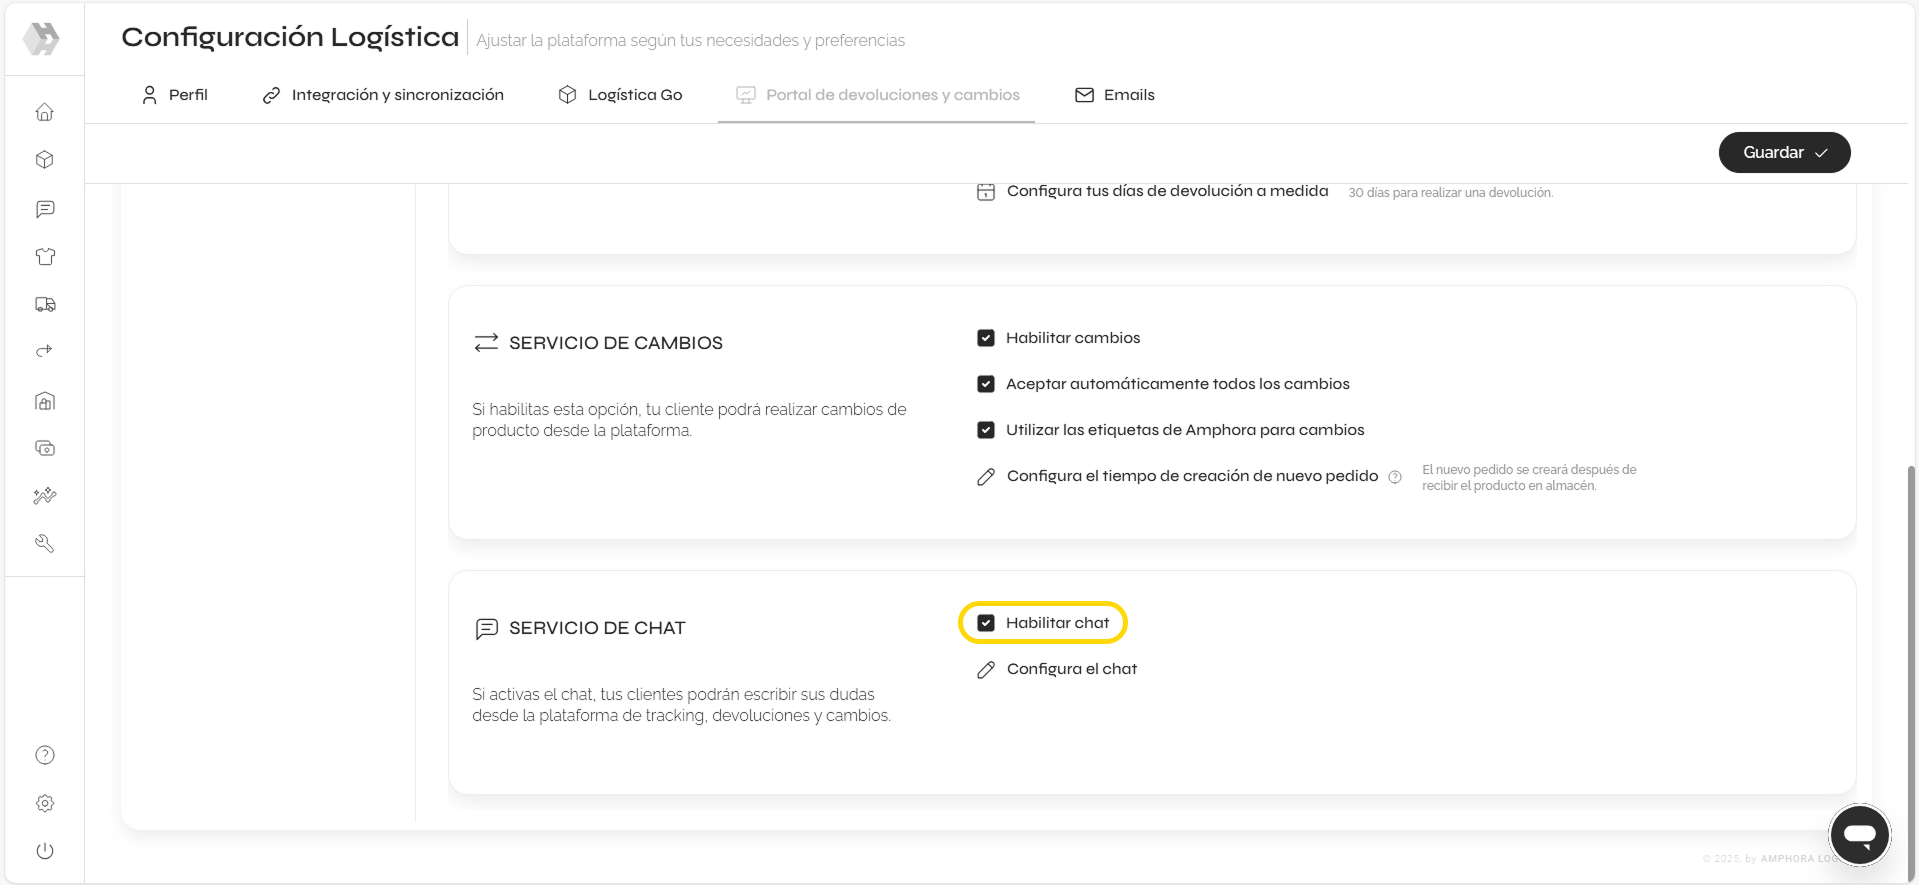1919x885 pixels.
Task: Open the wrench tools sidebar icon
Action: click(45, 543)
